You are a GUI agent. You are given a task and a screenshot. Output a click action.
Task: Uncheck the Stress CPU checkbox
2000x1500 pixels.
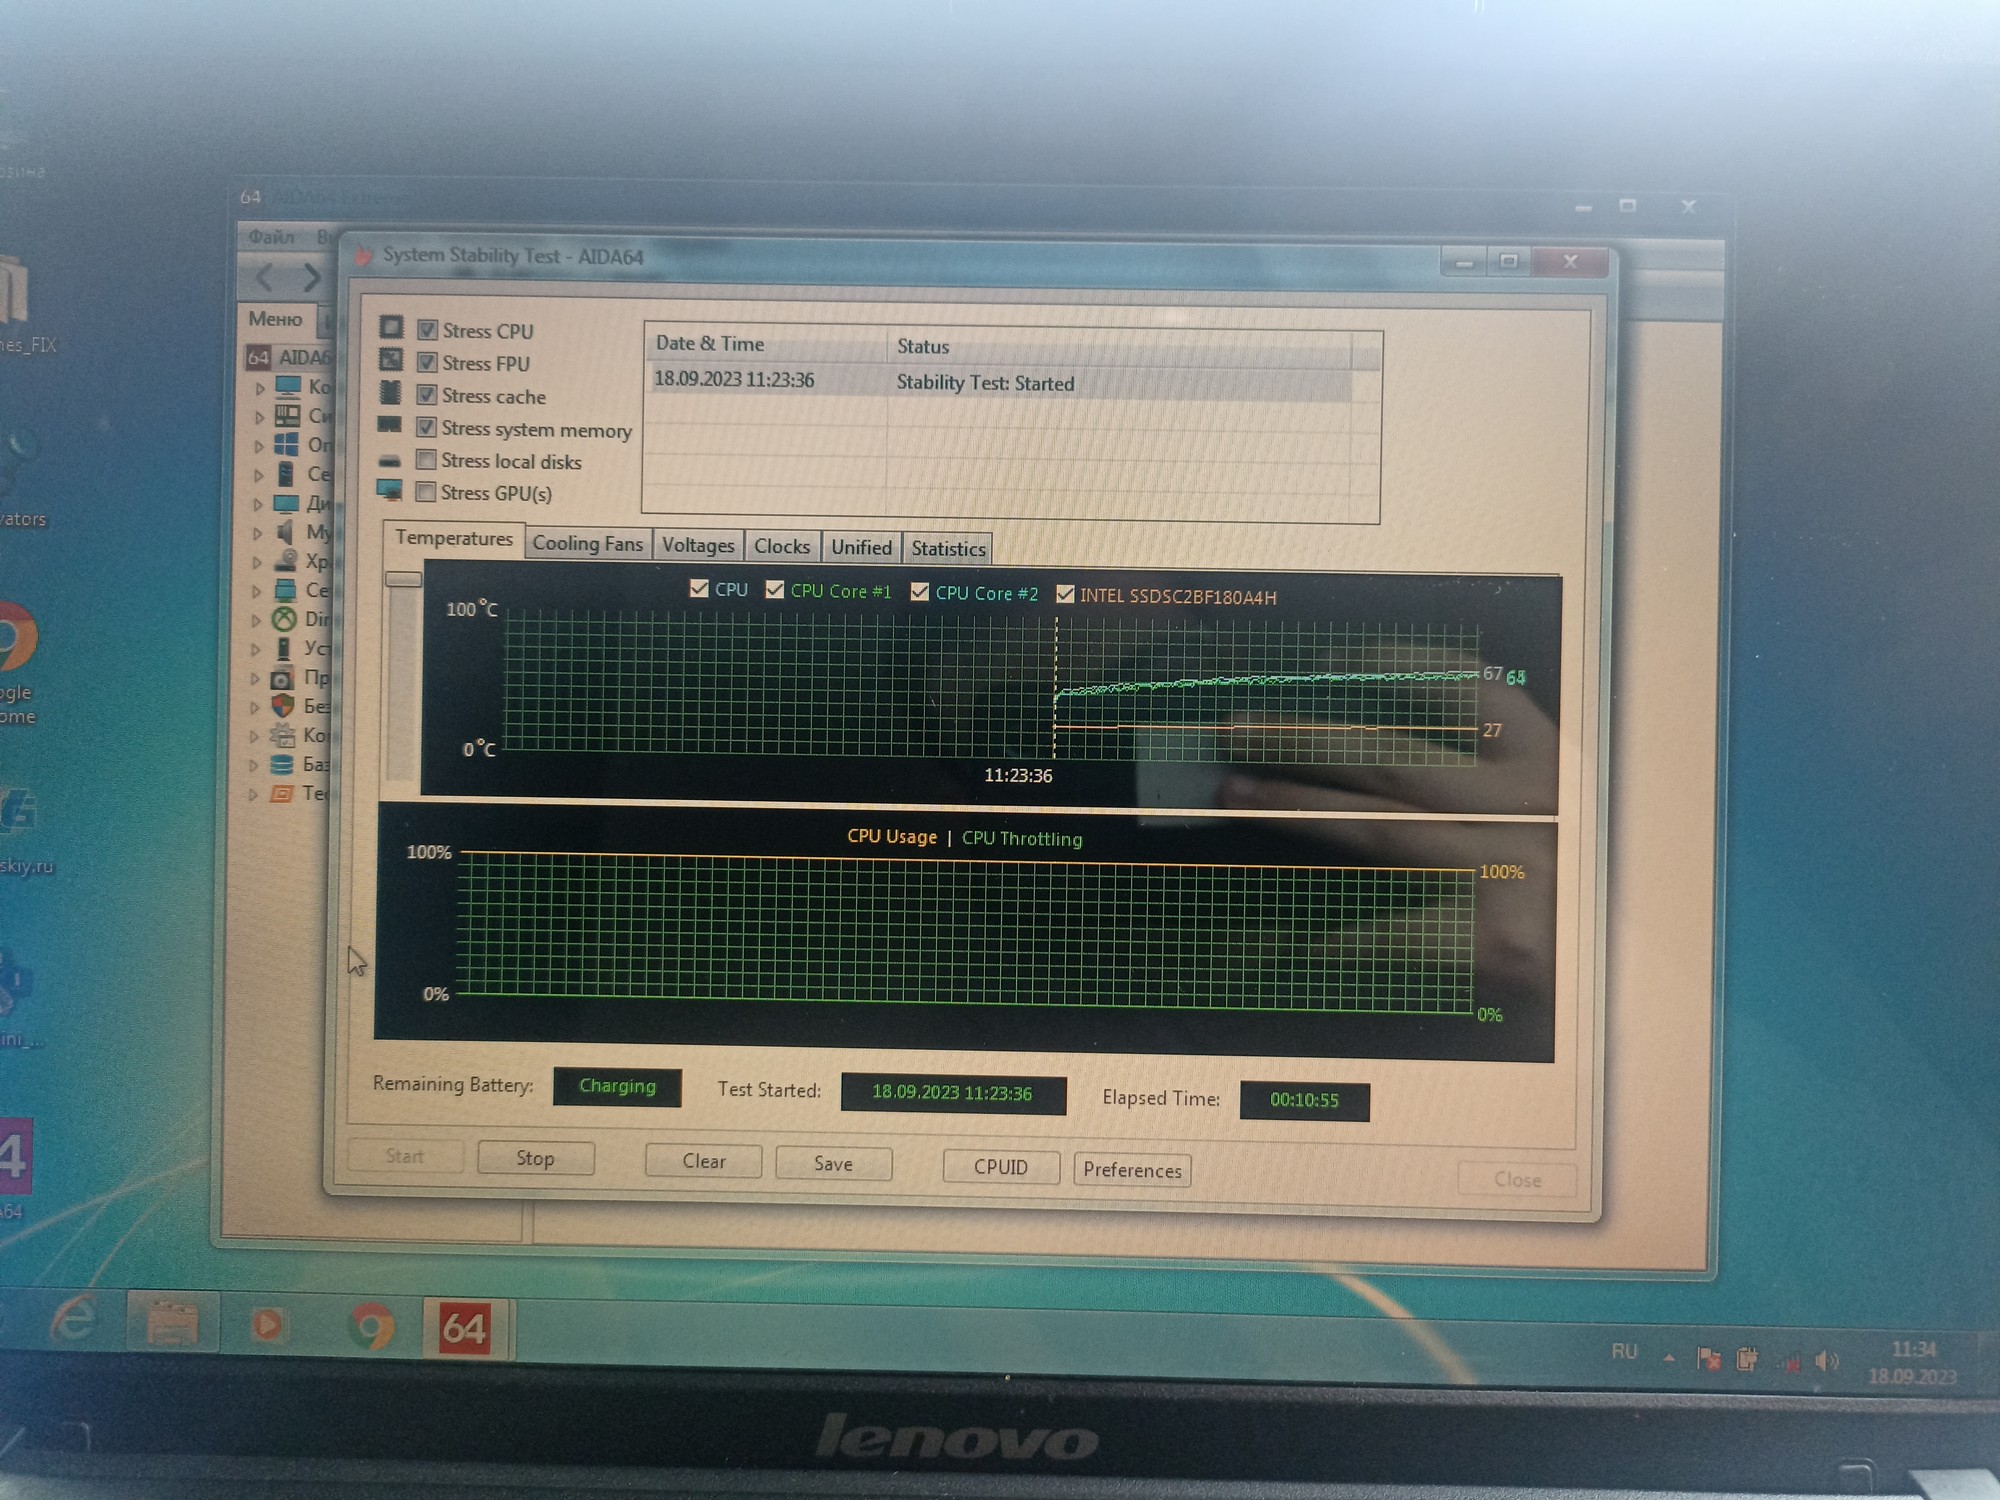[427, 330]
